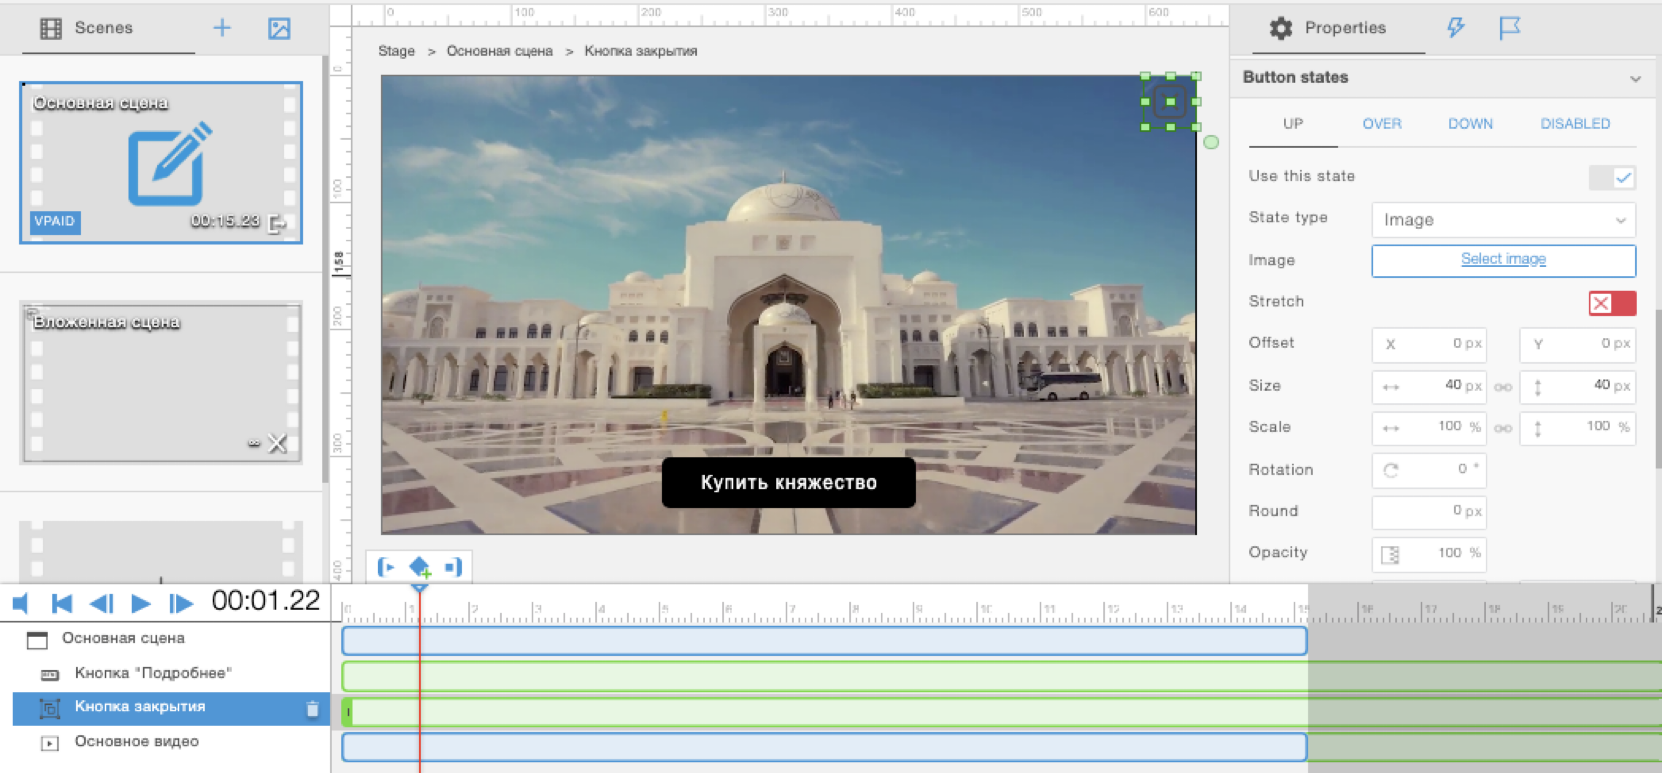Screen dimensions: 1662x774
Task: Click the Size link proportions chain icon
Action: tap(1503, 387)
